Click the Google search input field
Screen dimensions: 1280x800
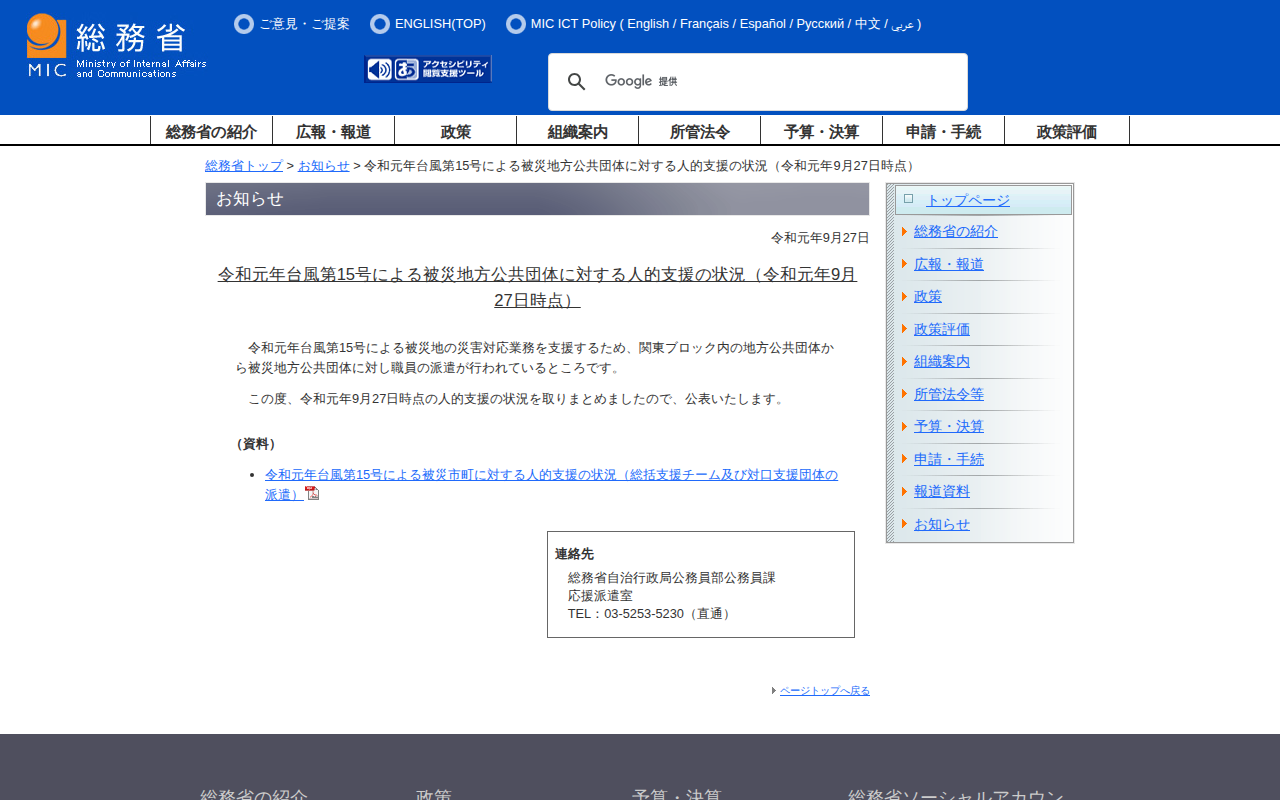click(780, 82)
